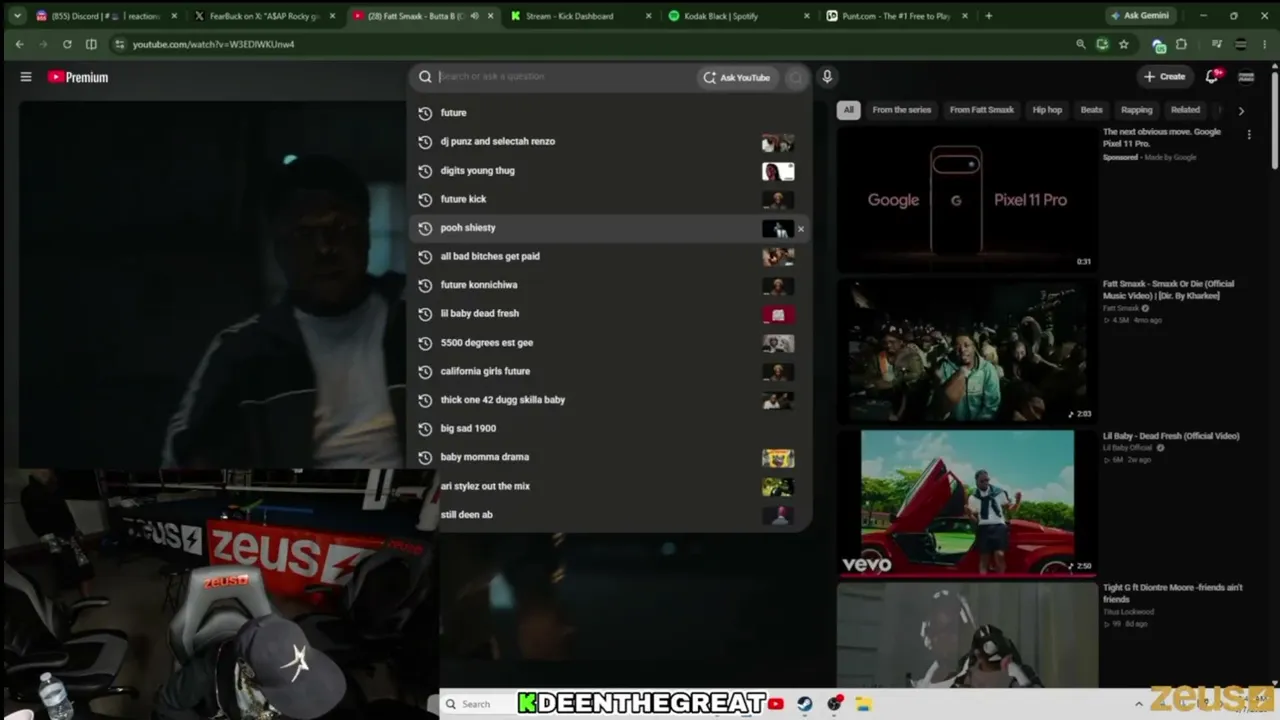This screenshot has width=1280, height=720.
Task: Click the voice search microphone icon
Action: pyautogui.click(x=827, y=77)
